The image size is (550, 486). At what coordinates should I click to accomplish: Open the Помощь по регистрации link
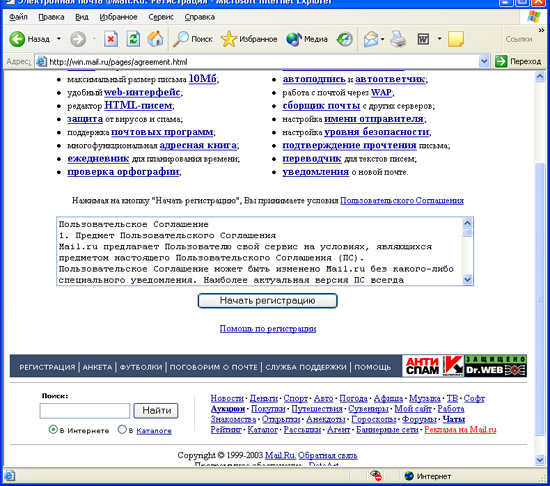coord(268,329)
